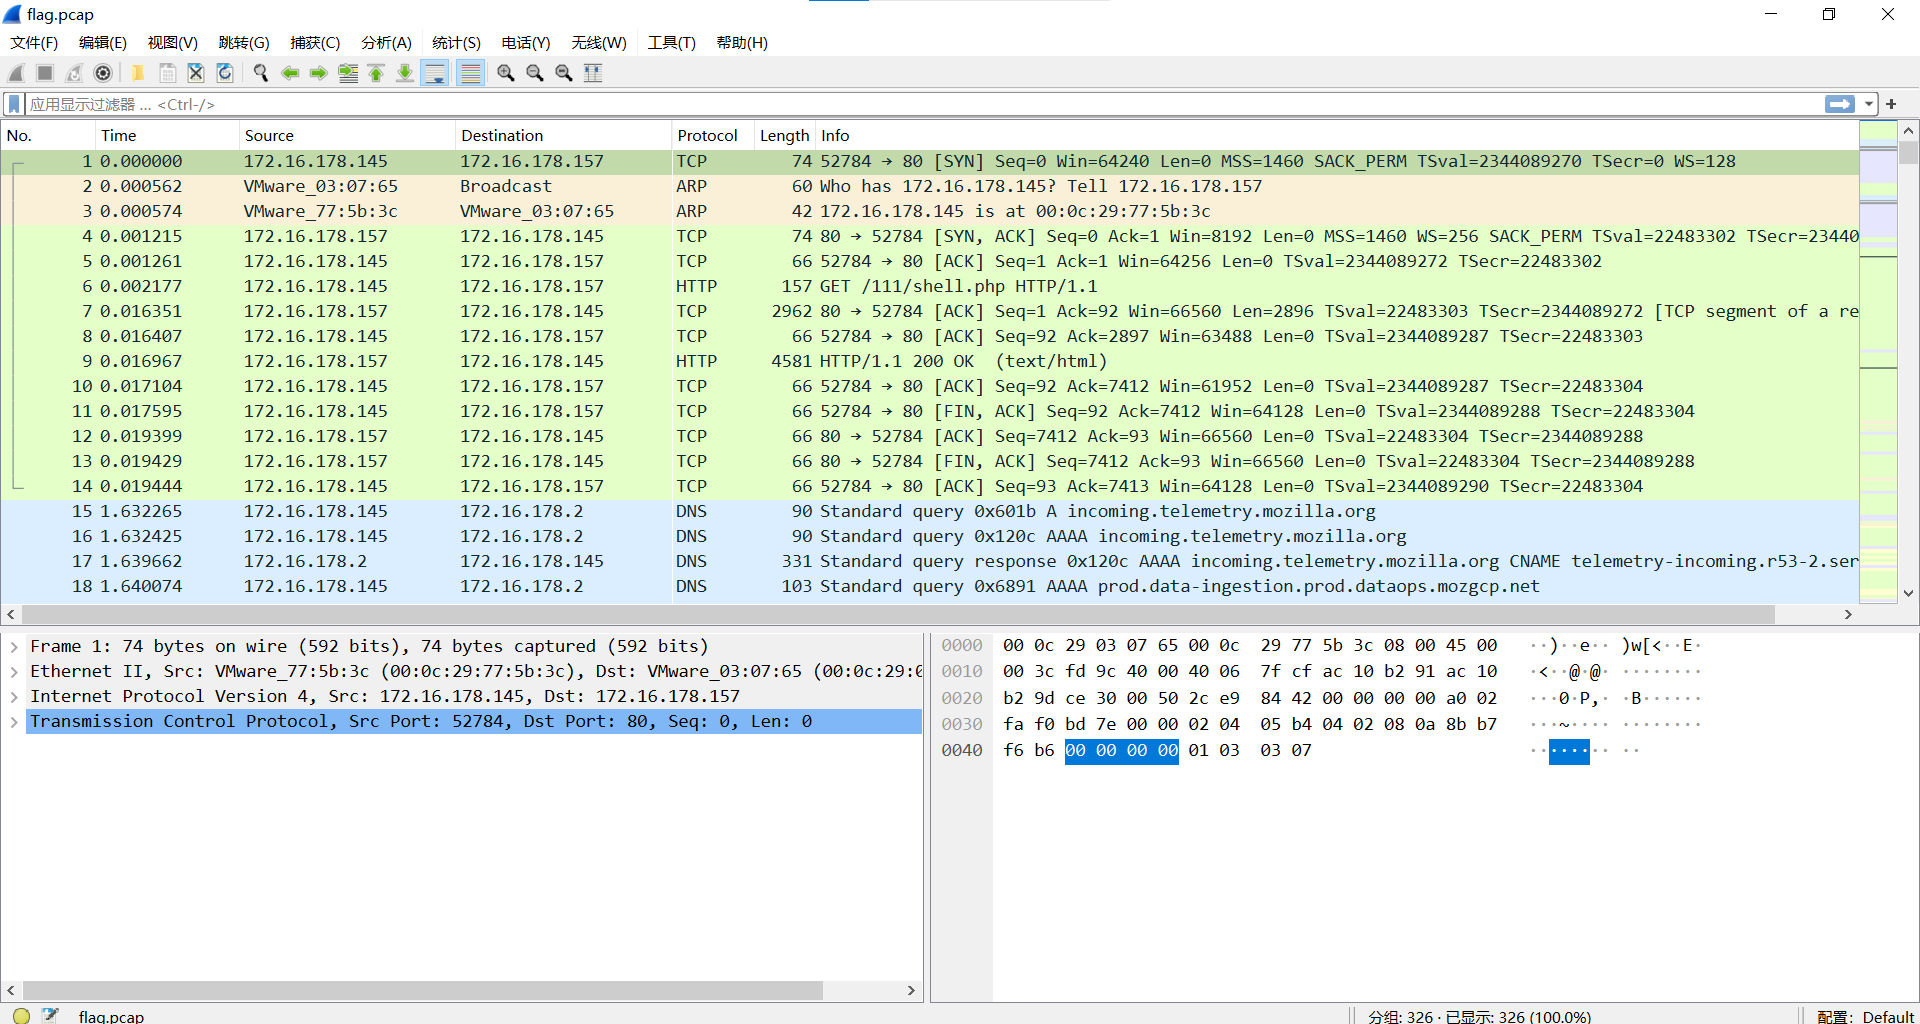Select packet 2 ARP Who has row
The image size is (1920, 1024).
pyautogui.click(x=930, y=186)
